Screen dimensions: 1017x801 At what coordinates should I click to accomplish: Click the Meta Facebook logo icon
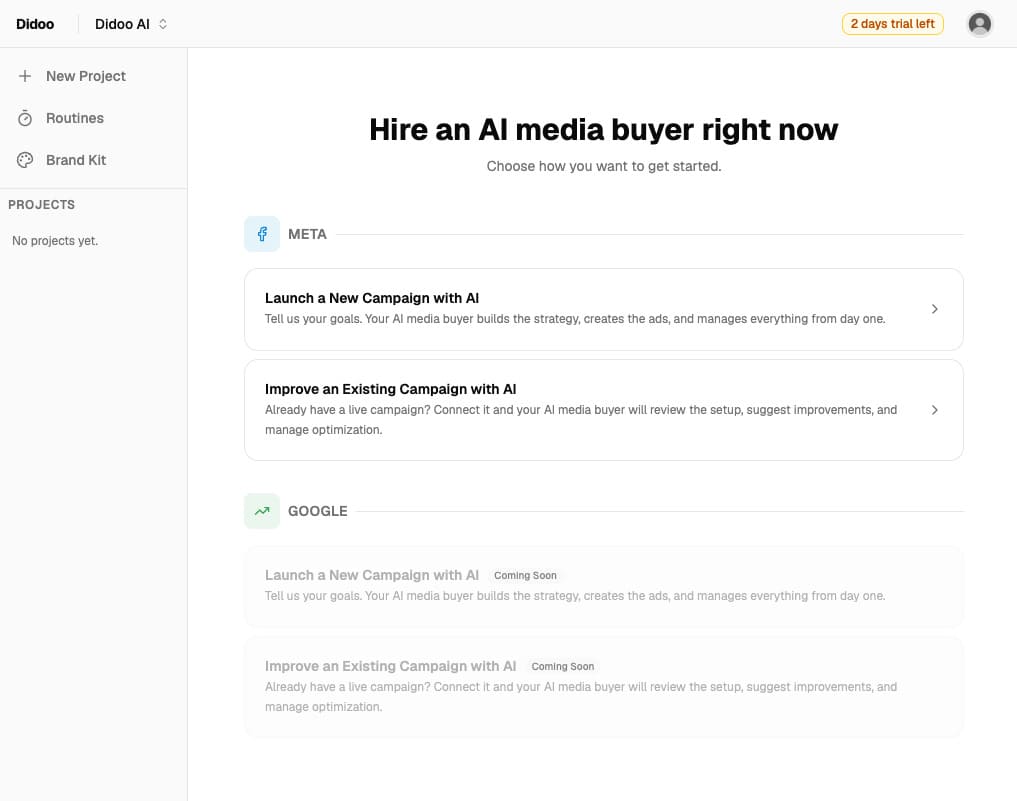click(262, 234)
